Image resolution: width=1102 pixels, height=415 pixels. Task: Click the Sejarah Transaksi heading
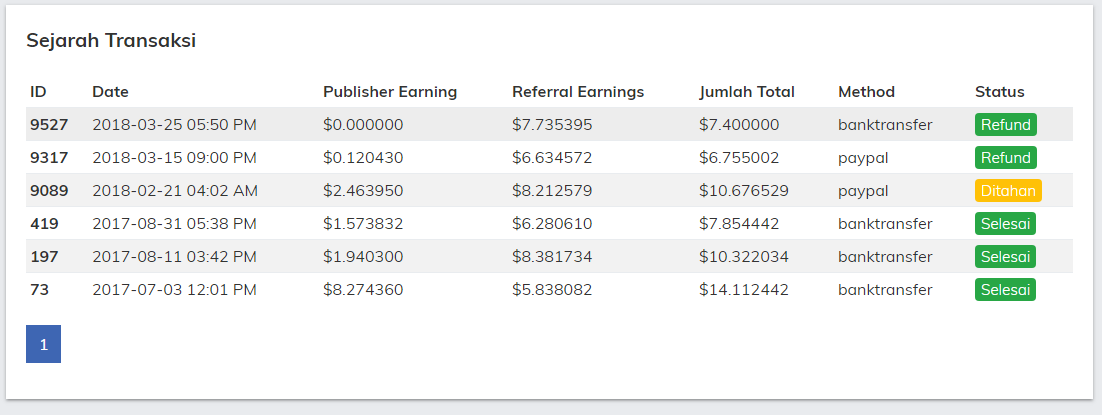[111, 41]
